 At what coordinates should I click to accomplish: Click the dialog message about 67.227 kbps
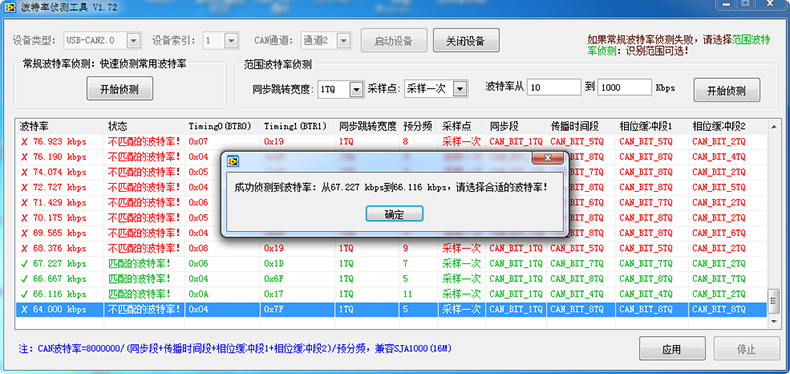point(391,188)
